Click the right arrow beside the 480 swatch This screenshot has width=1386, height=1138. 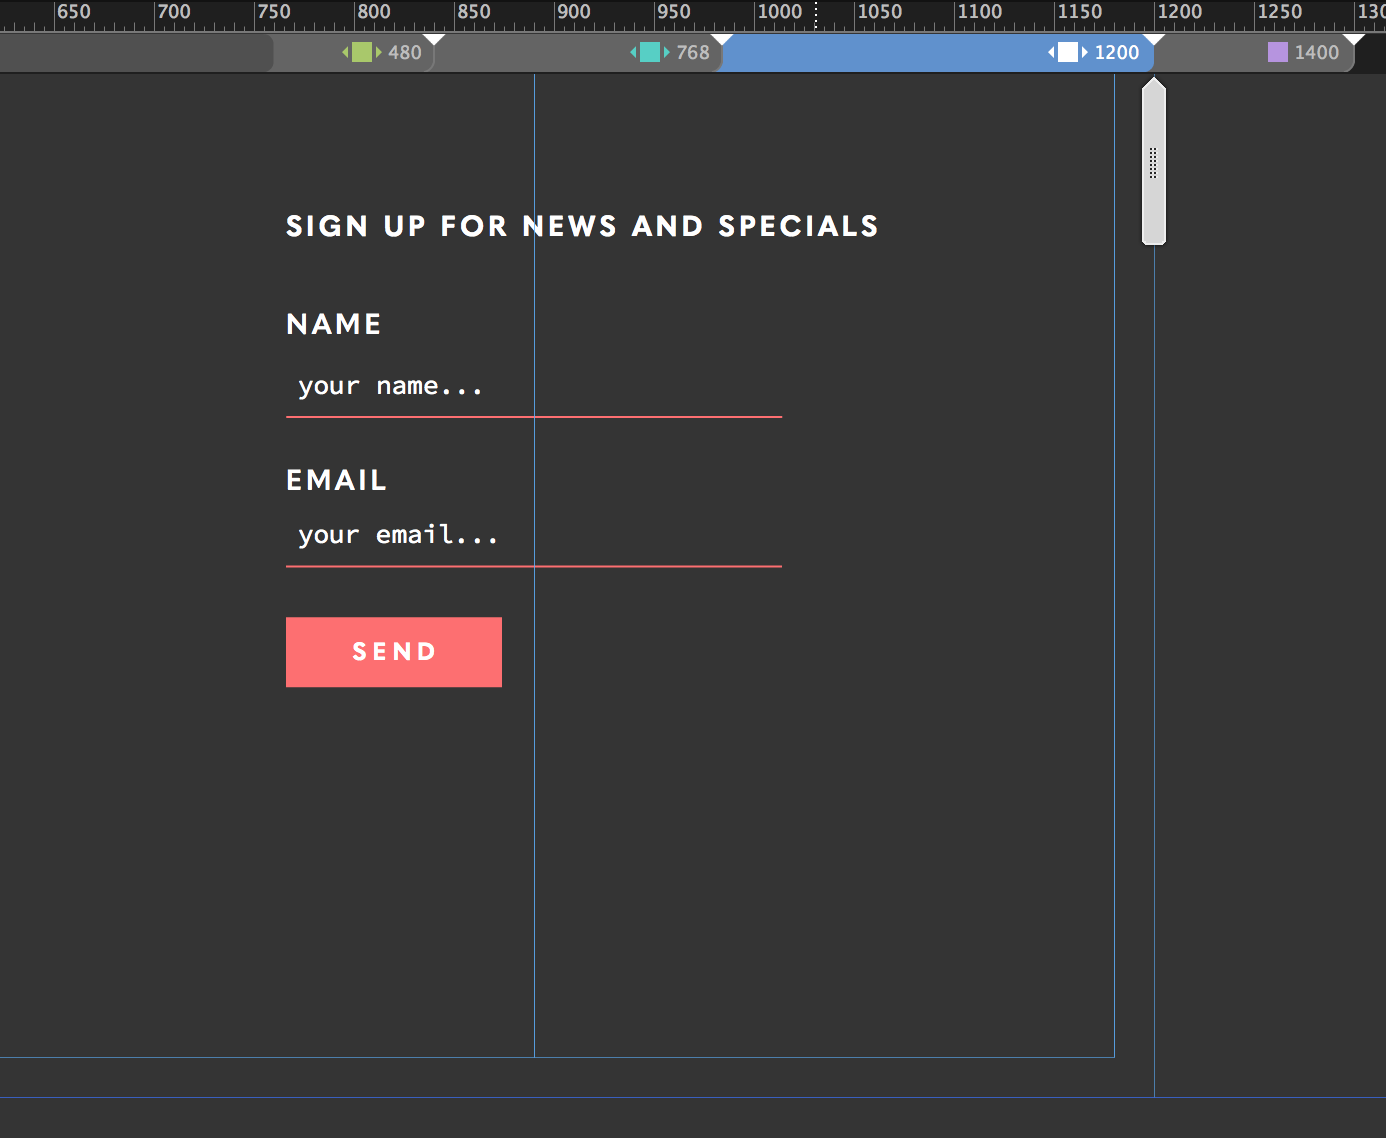(379, 52)
